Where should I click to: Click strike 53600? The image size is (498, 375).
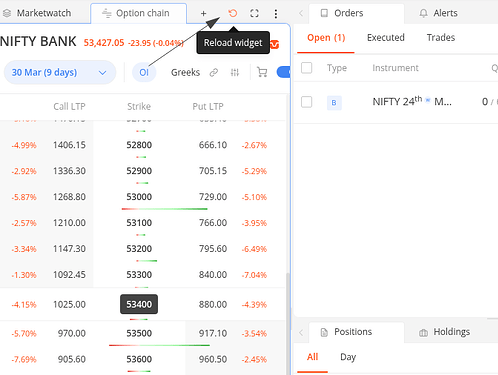coord(139,359)
